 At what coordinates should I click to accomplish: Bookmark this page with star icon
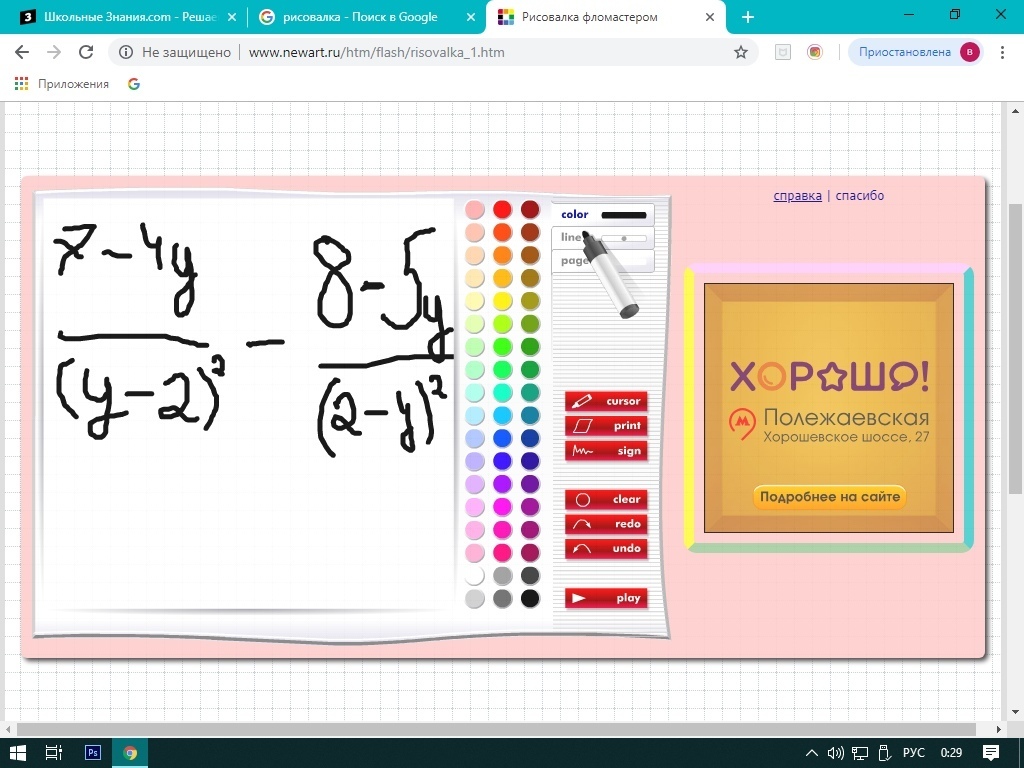point(741,52)
